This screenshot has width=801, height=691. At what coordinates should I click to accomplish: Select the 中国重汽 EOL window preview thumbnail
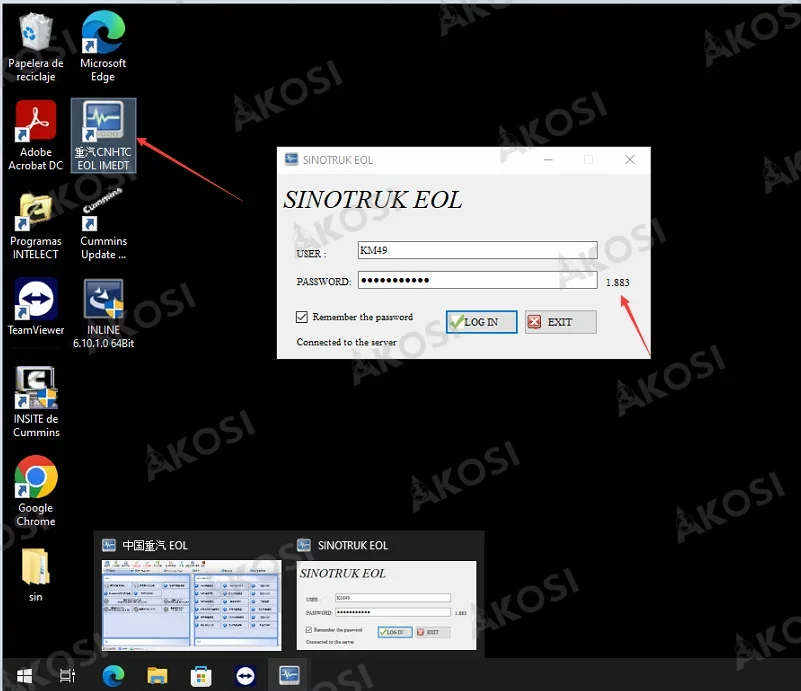click(192, 605)
